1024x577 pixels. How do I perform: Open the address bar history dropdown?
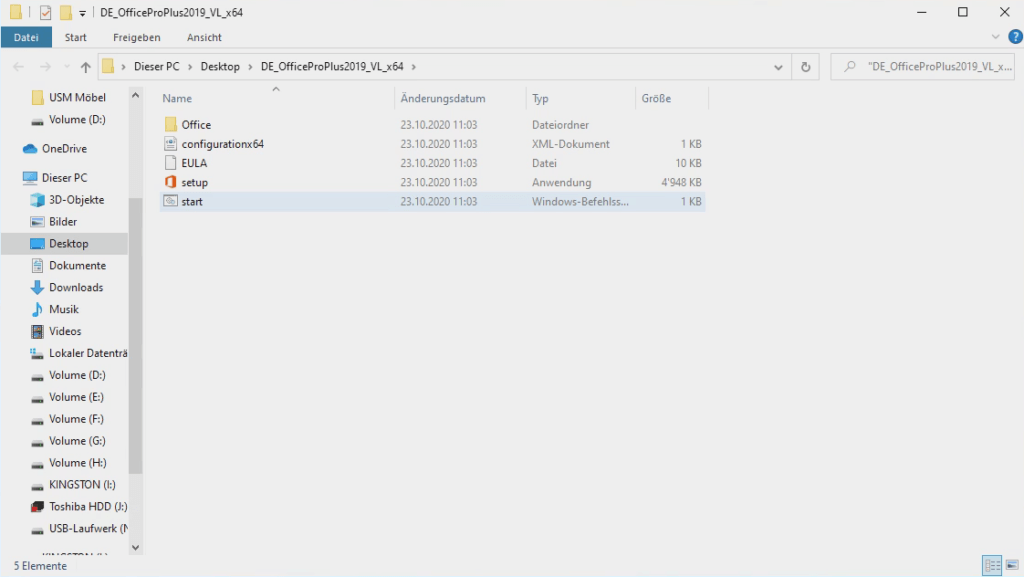click(x=779, y=67)
